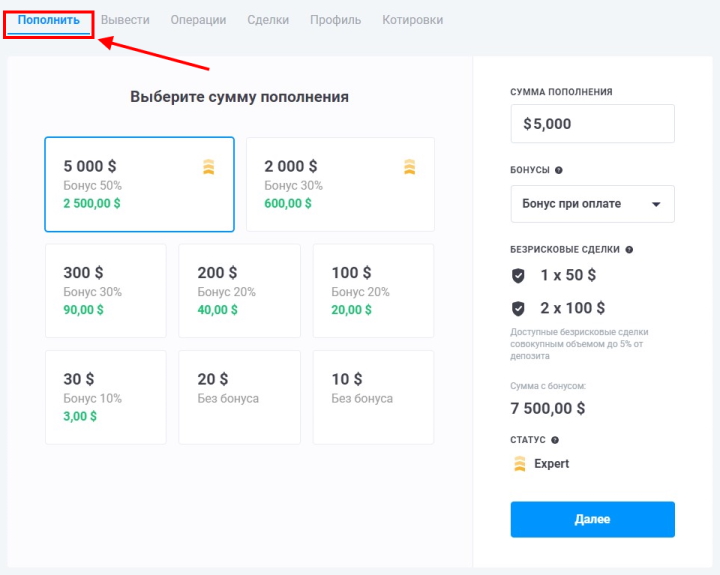
Task: Click the gold Expert status icon
Action: coord(519,464)
